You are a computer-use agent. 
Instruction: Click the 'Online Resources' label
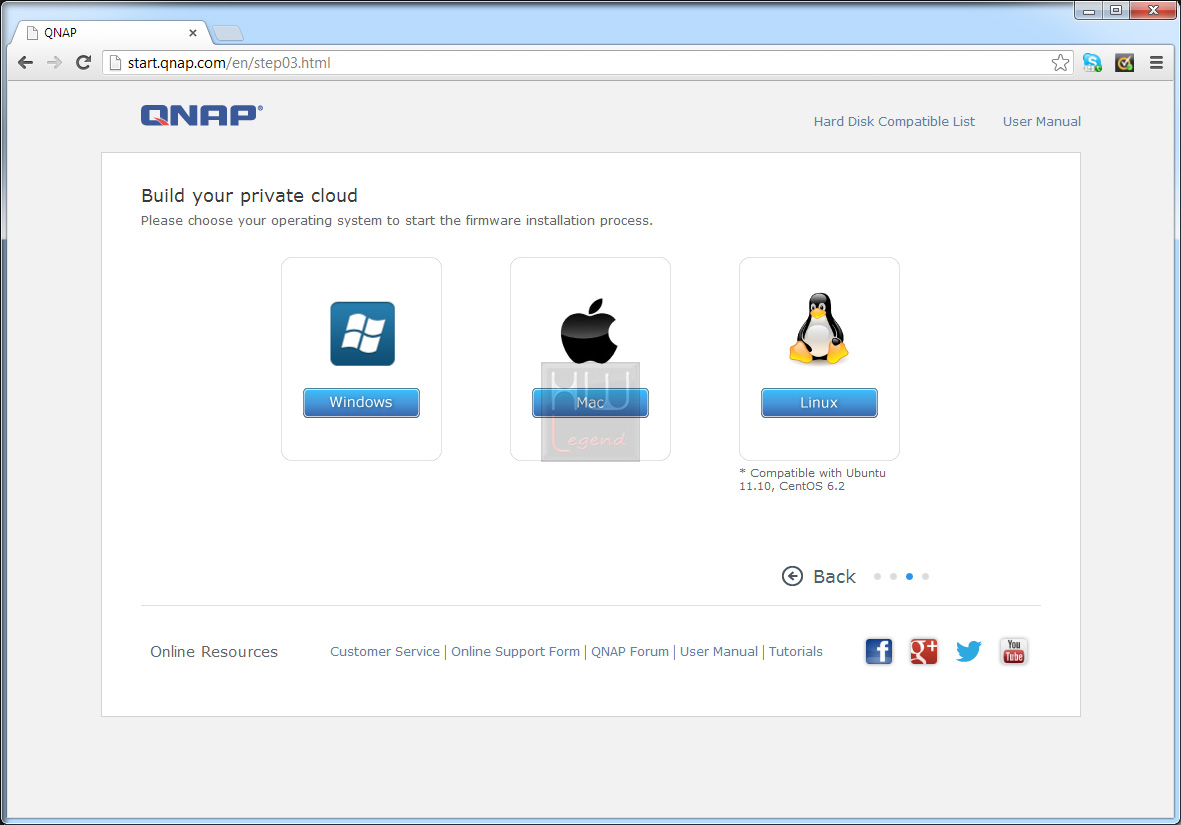pos(214,652)
